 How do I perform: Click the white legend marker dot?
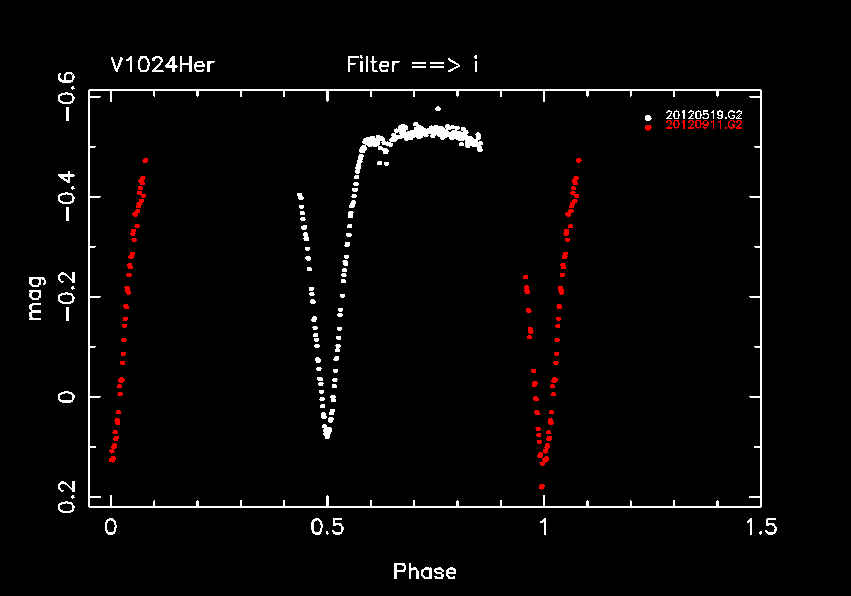[649, 117]
